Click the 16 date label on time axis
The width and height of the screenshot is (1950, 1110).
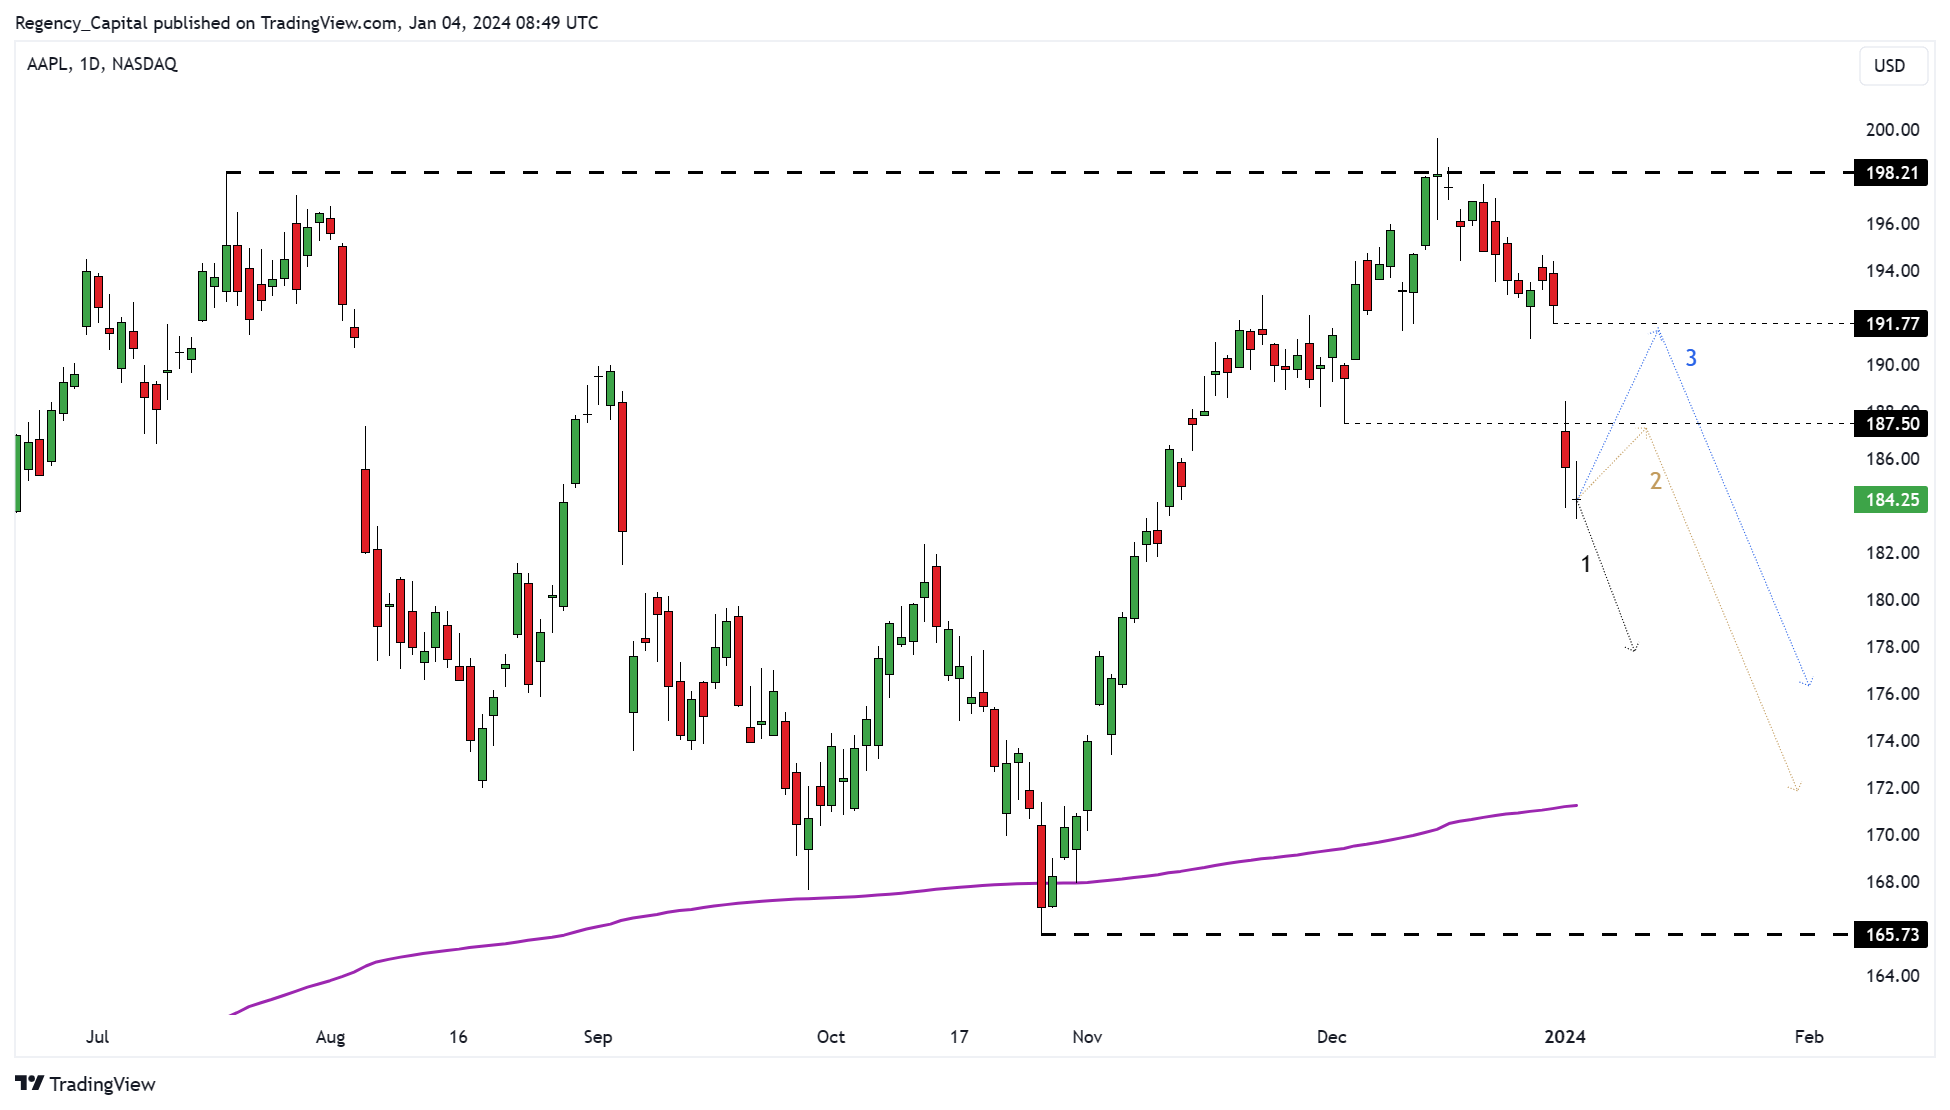[x=458, y=1037]
